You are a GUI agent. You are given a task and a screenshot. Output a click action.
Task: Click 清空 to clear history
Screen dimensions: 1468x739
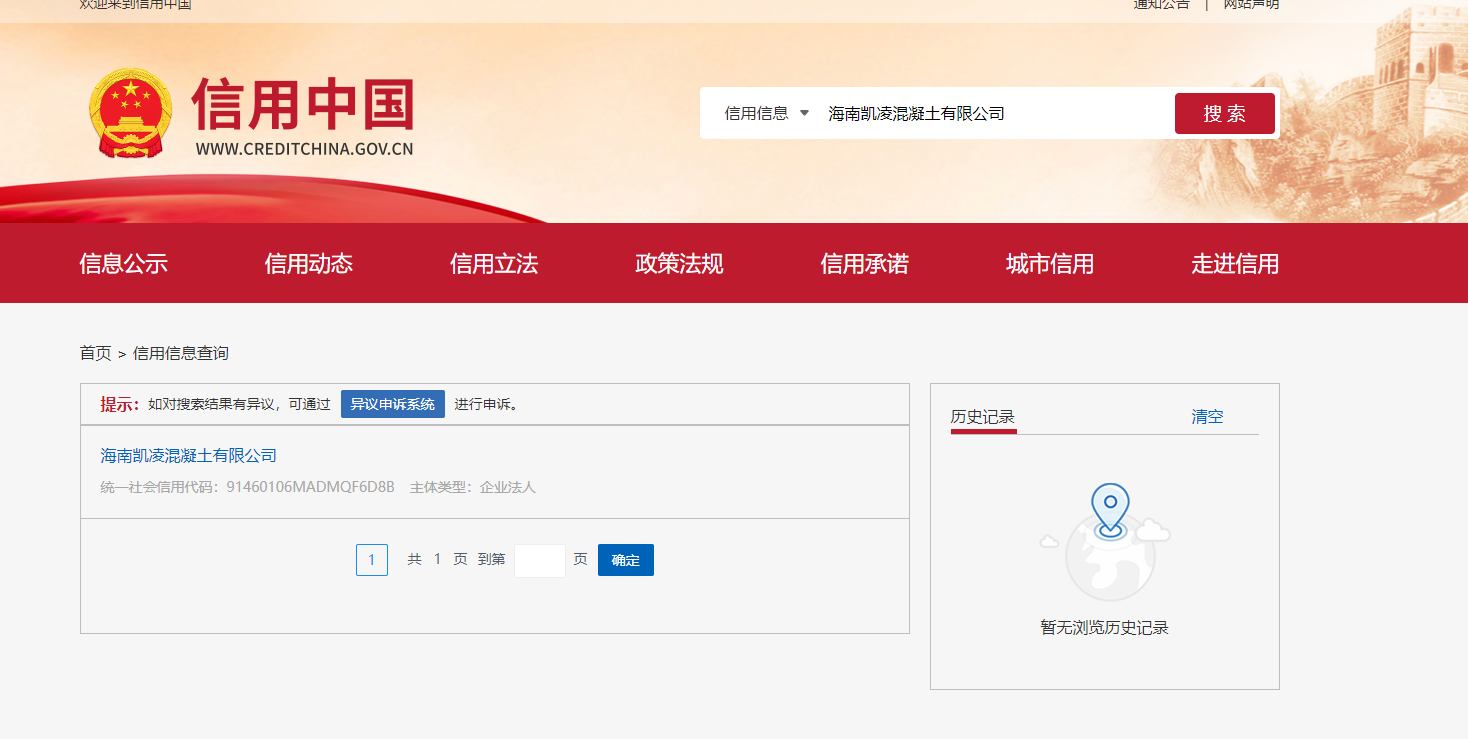coord(1207,417)
